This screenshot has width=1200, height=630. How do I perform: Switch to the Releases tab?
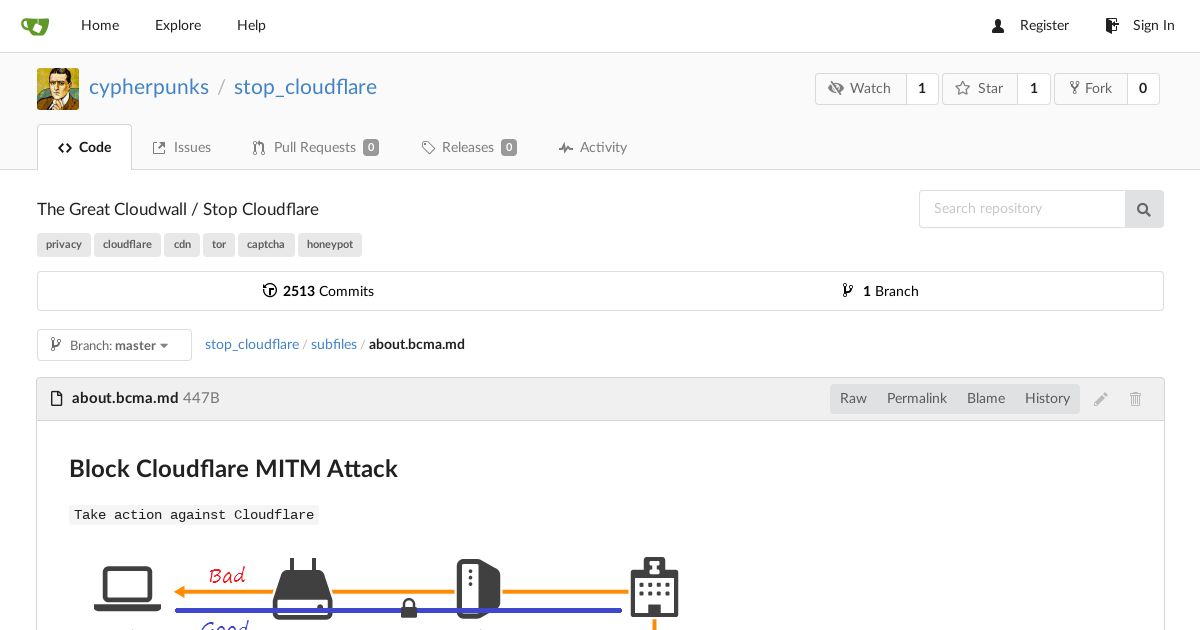[x=469, y=148]
